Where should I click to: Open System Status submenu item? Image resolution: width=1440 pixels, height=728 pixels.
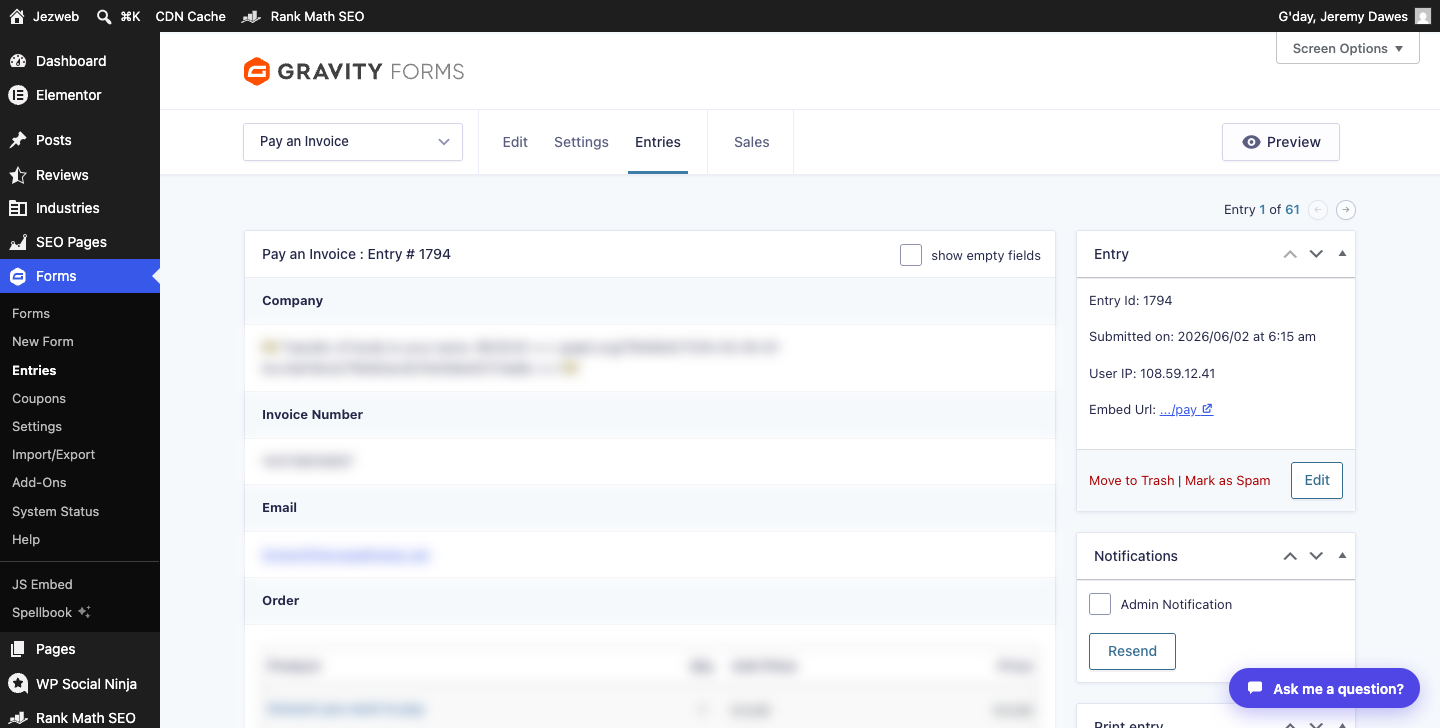[x=56, y=511]
